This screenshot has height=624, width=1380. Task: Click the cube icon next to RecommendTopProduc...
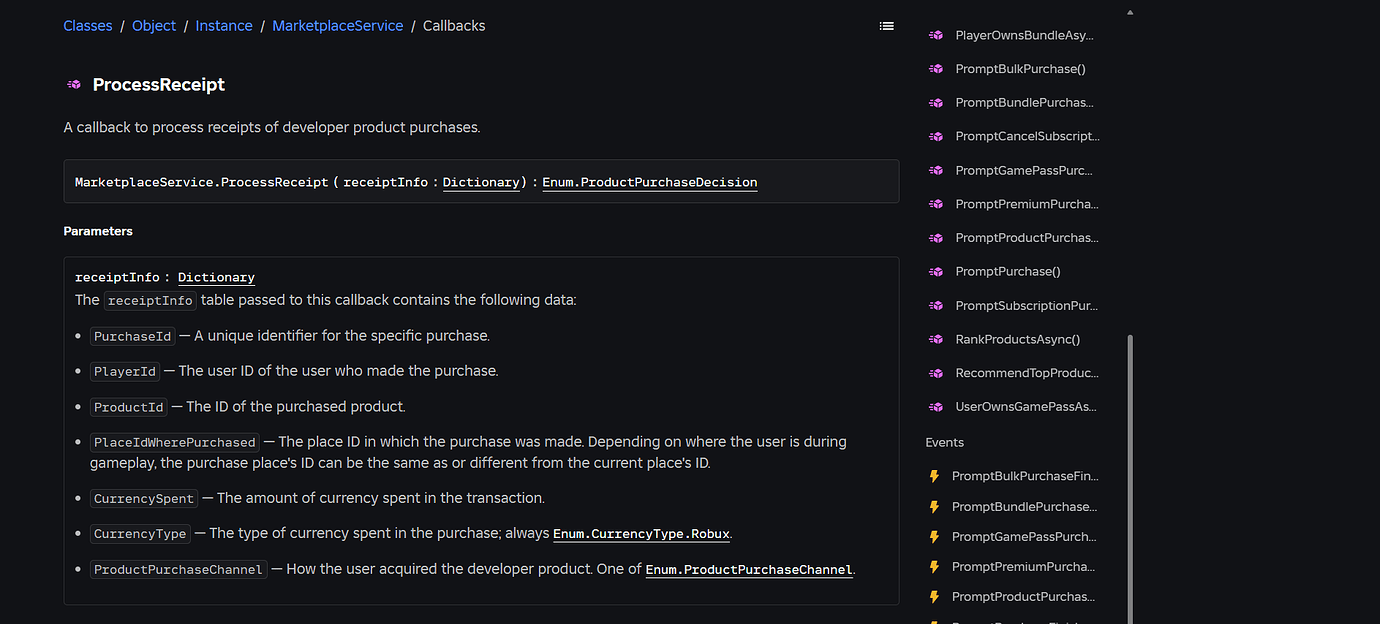[936, 373]
